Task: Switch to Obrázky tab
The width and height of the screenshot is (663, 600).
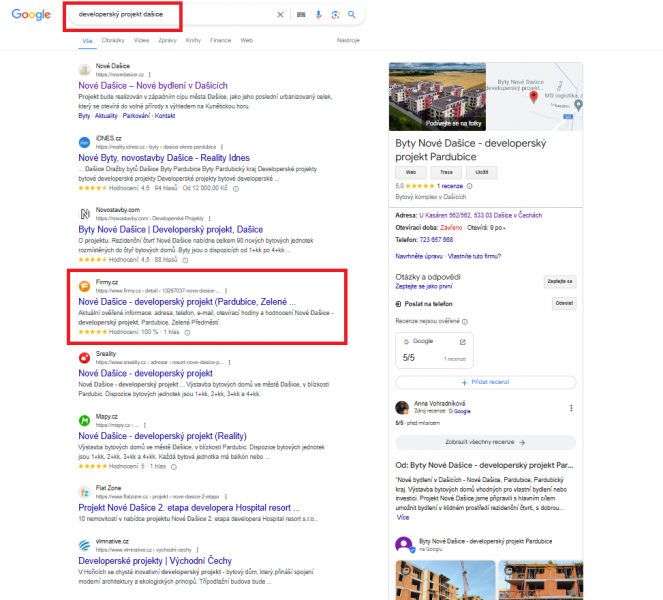Action: tap(113, 40)
